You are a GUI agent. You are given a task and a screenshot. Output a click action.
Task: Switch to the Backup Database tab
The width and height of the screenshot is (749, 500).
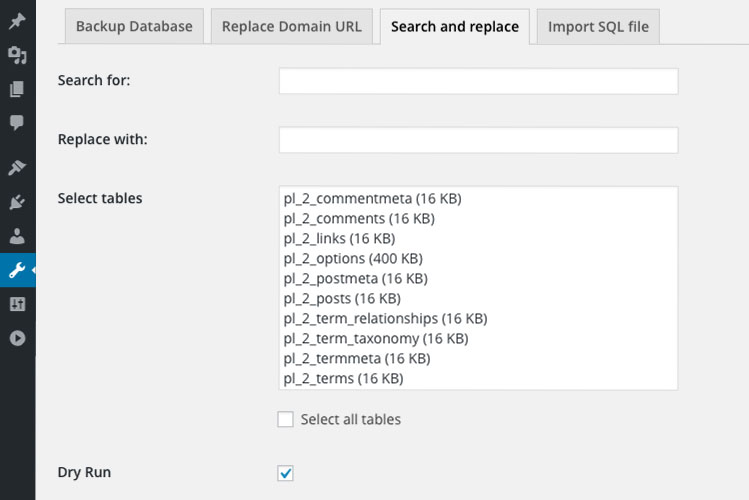[x=134, y=26]
